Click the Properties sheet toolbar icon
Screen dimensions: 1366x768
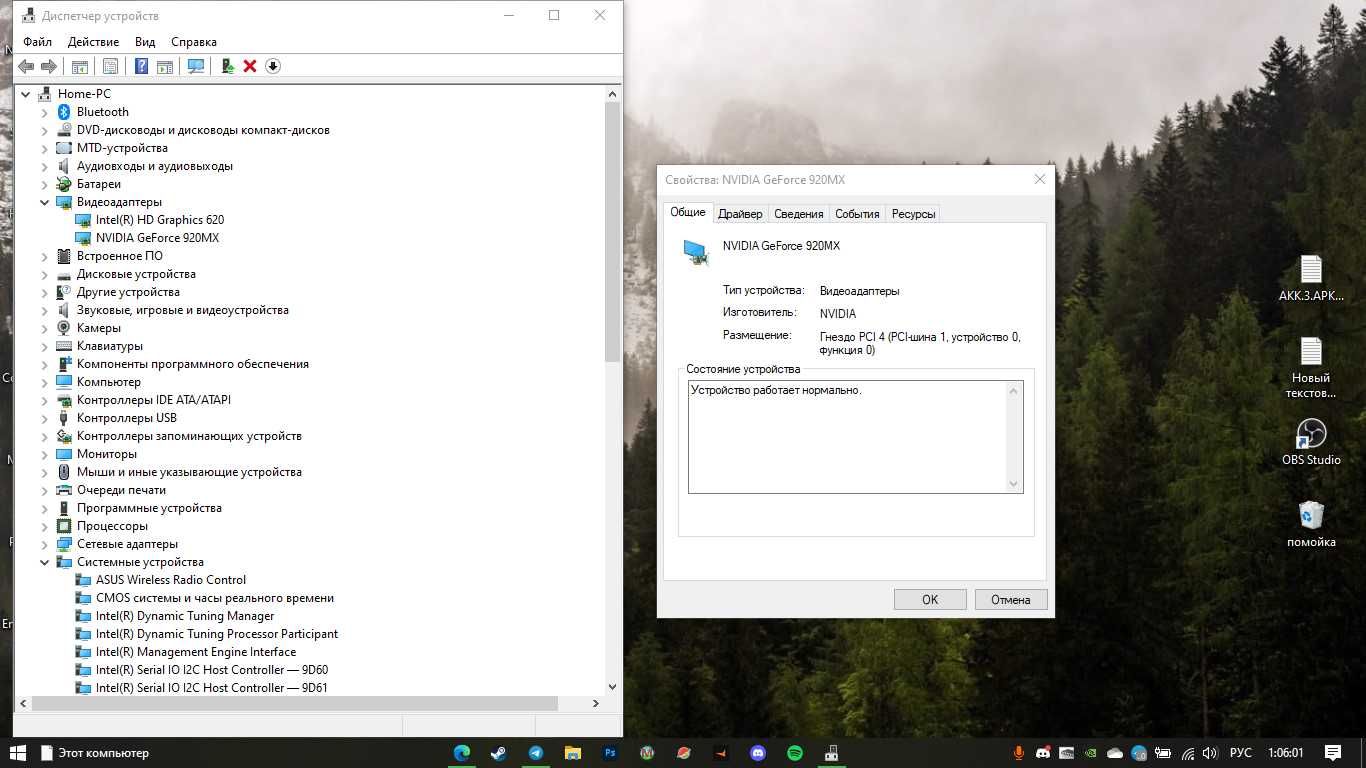(111, 66)
